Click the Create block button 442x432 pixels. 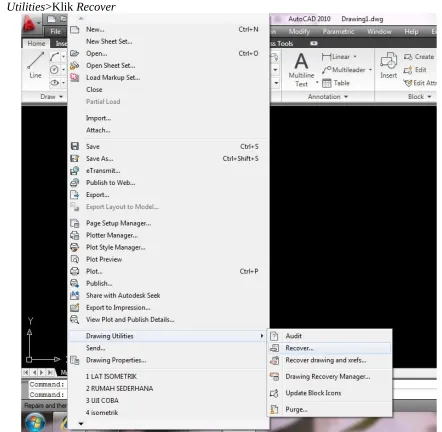click(419, 57)
